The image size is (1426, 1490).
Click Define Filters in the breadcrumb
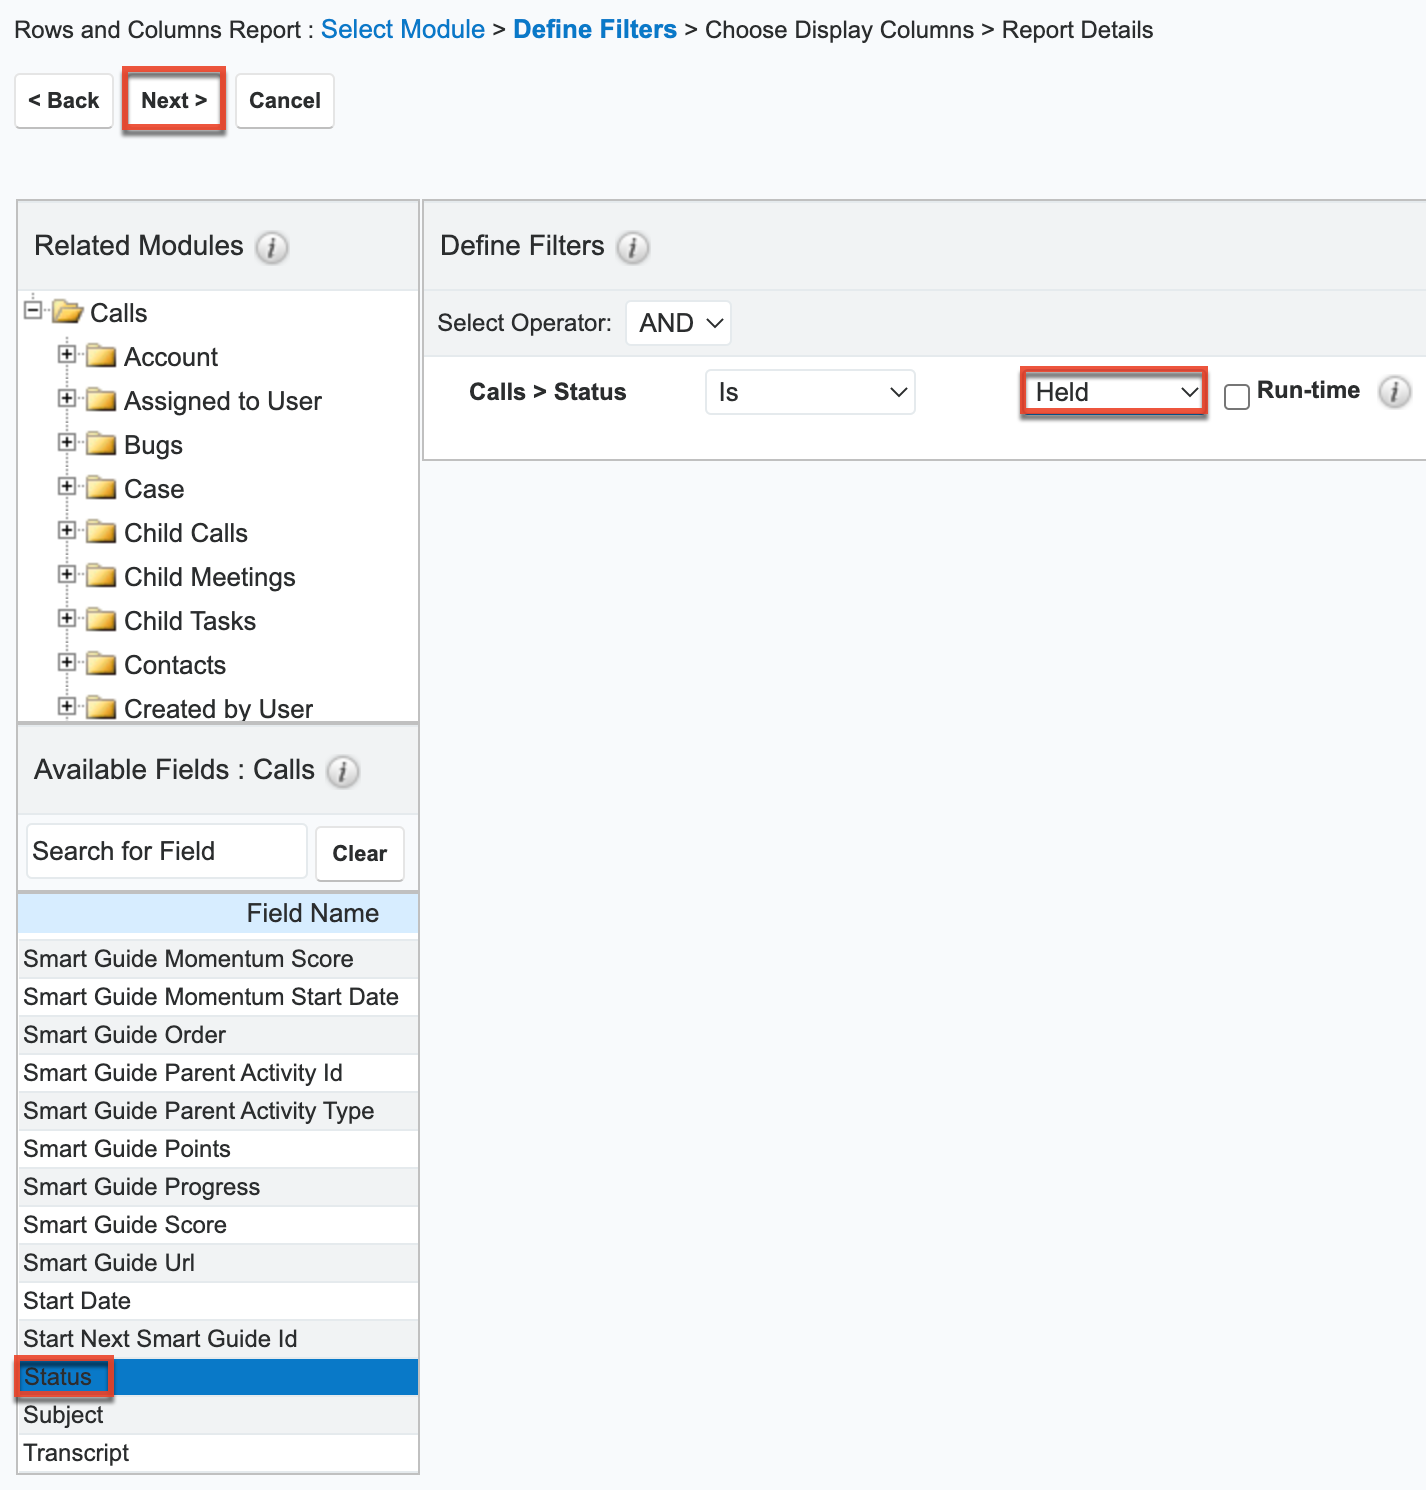(x=594, y=29)
